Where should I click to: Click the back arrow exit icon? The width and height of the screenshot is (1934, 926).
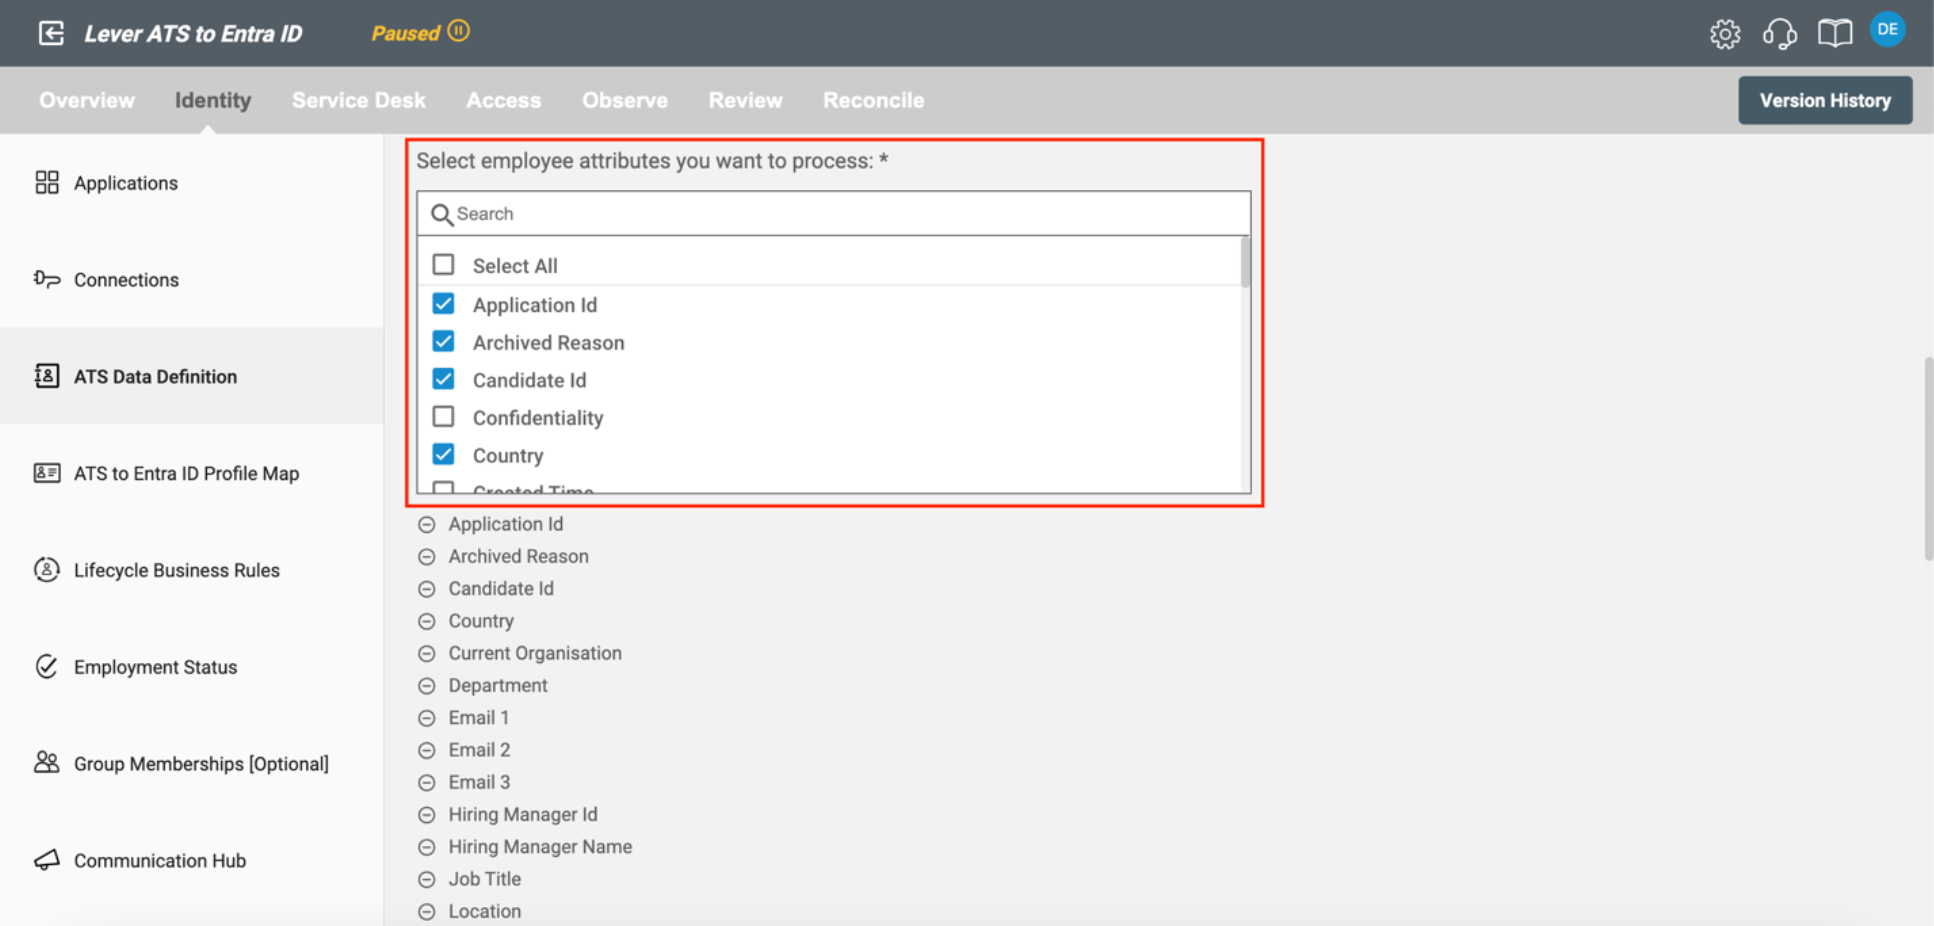click(x=51, y=33)
